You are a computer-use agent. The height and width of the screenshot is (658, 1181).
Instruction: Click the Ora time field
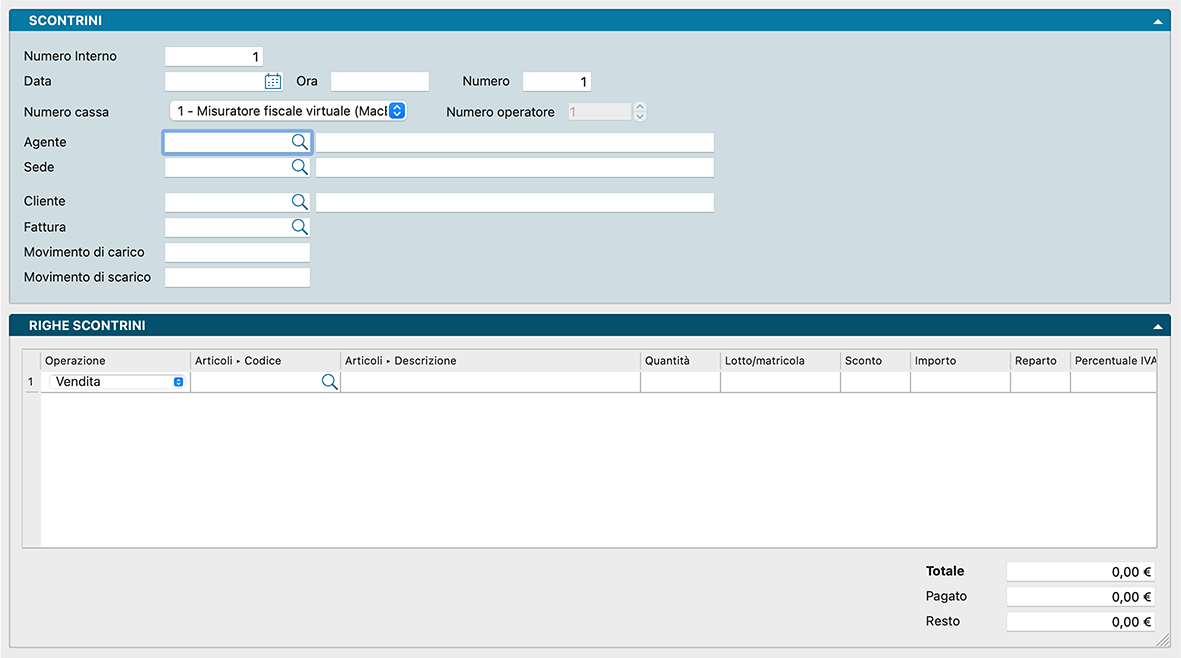[x=379, y=82]
